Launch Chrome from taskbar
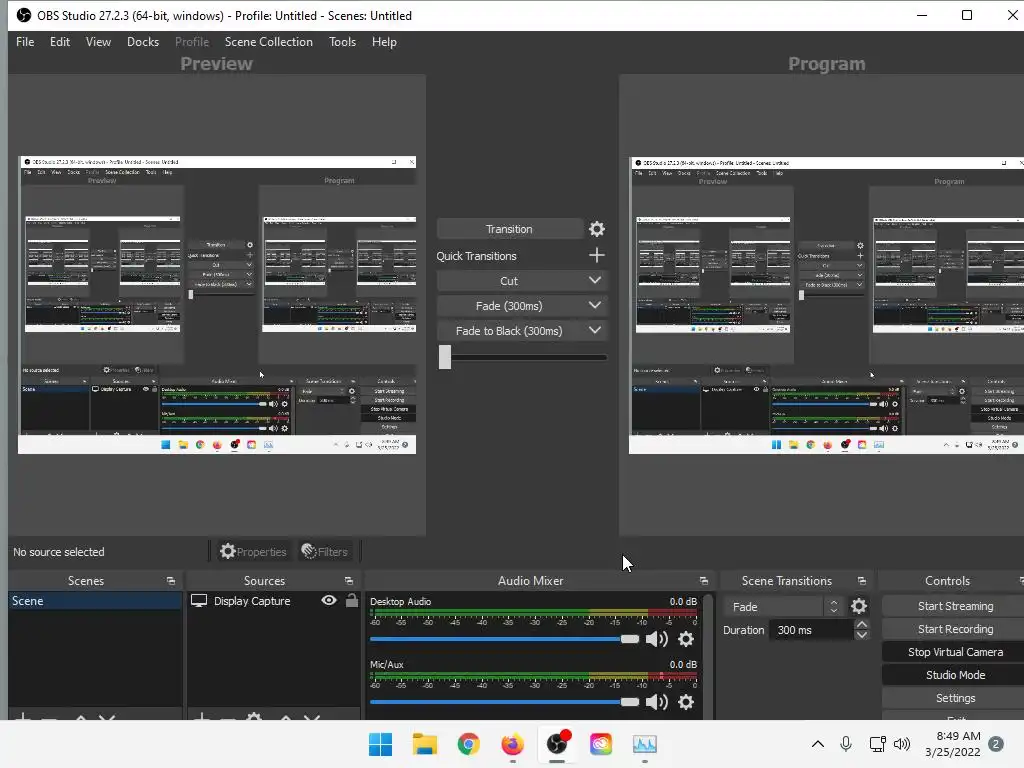This screenshot has height=768, width=1024. pyautogui.click(x=468, y=744)
